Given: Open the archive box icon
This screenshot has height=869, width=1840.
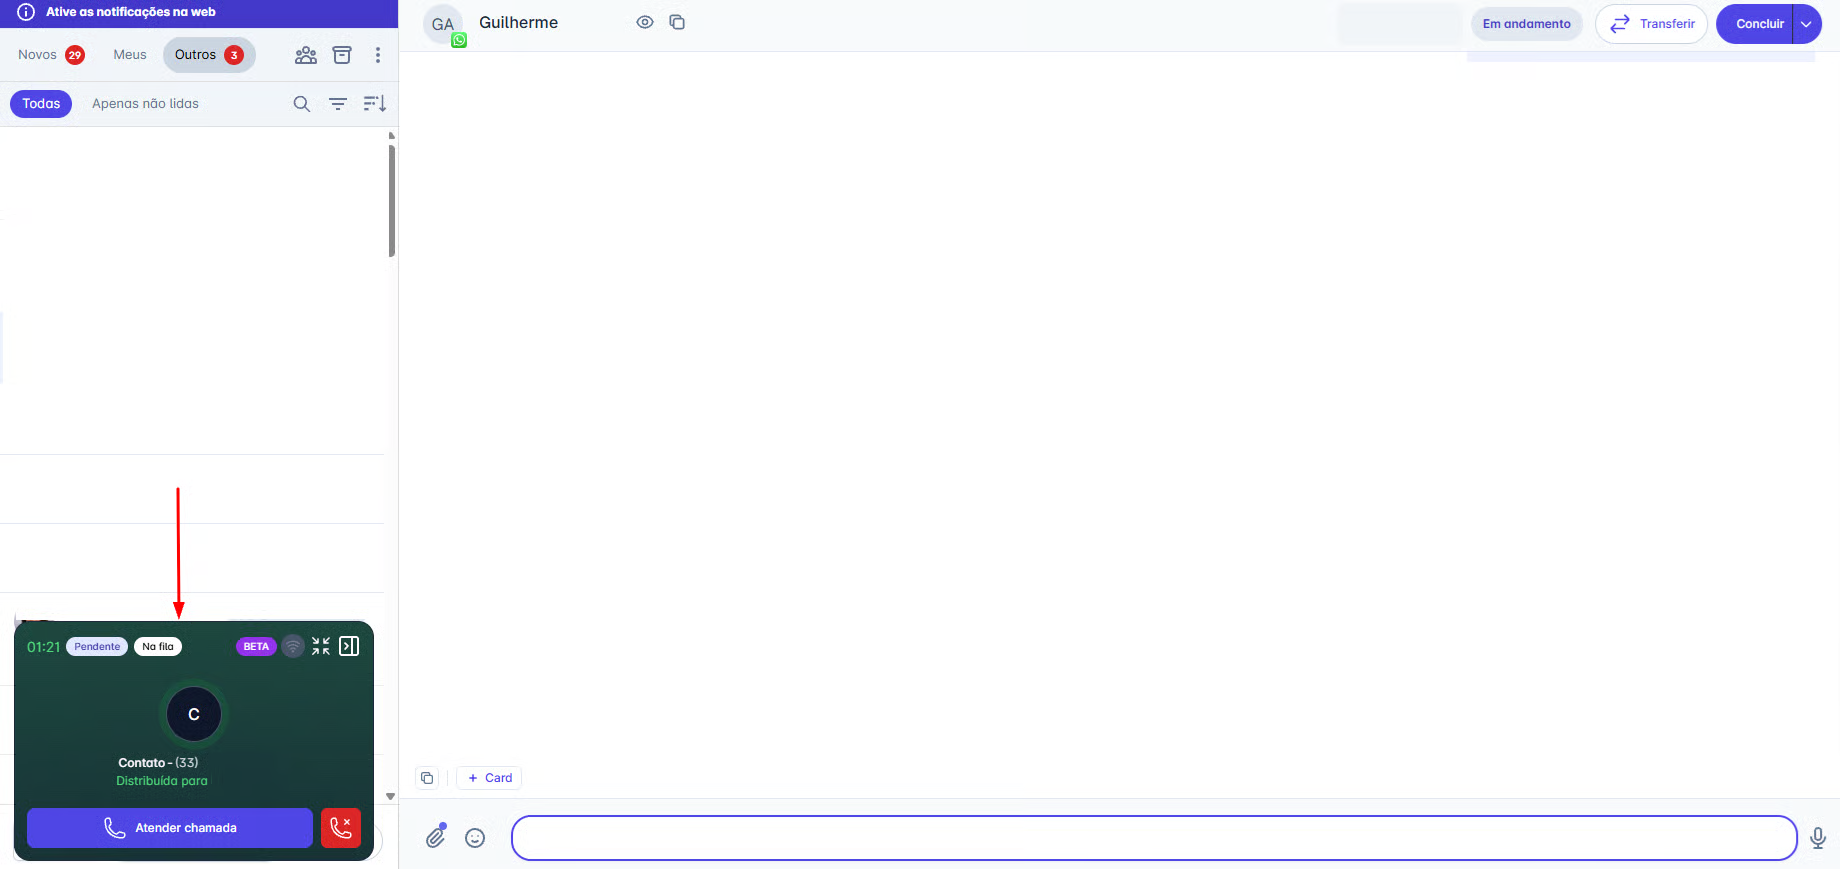Looking at the screenshot, I should (x=342, y=55).
